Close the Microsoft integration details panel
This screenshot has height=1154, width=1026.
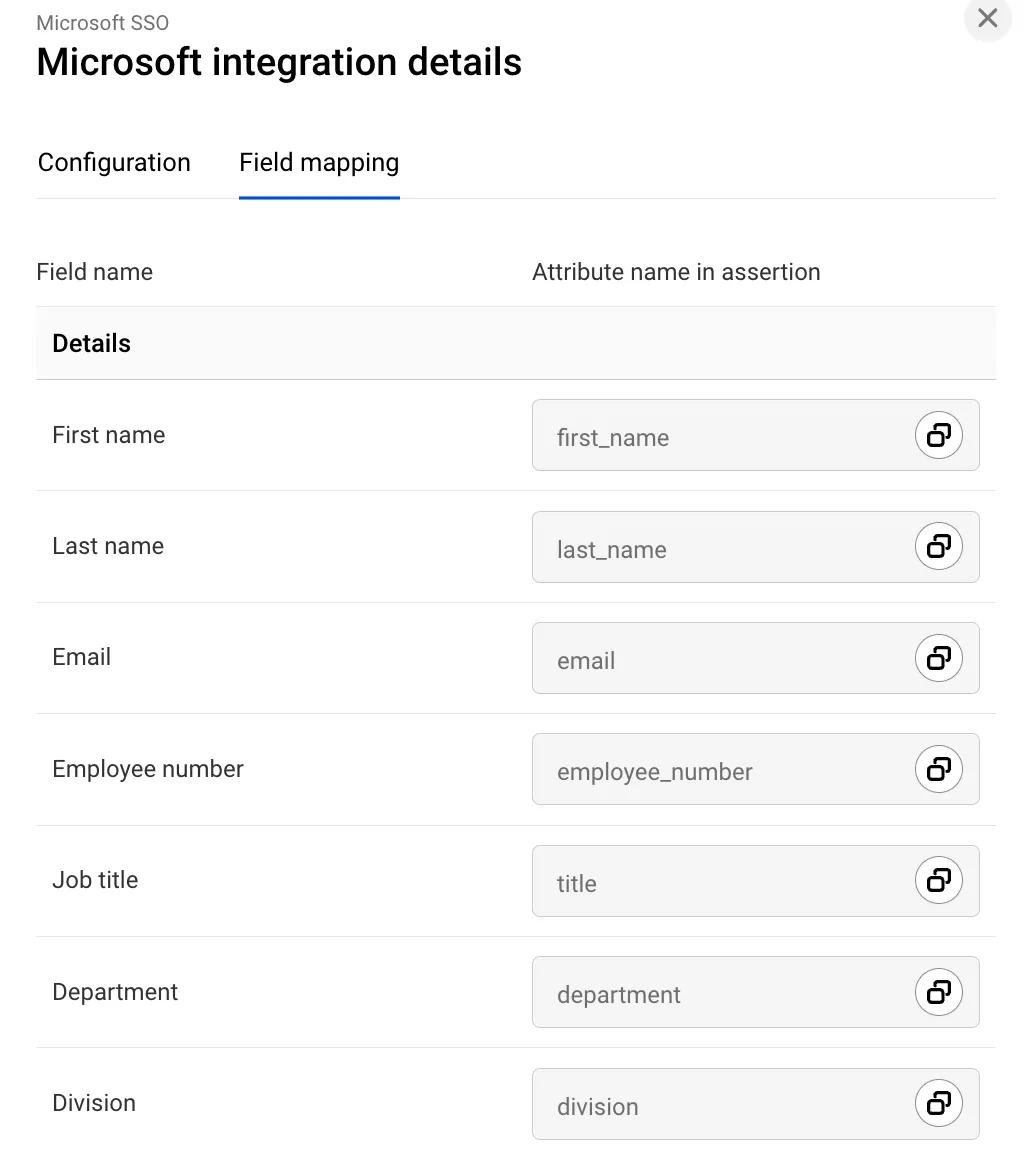pyautogui.click(x=987, y=18)
